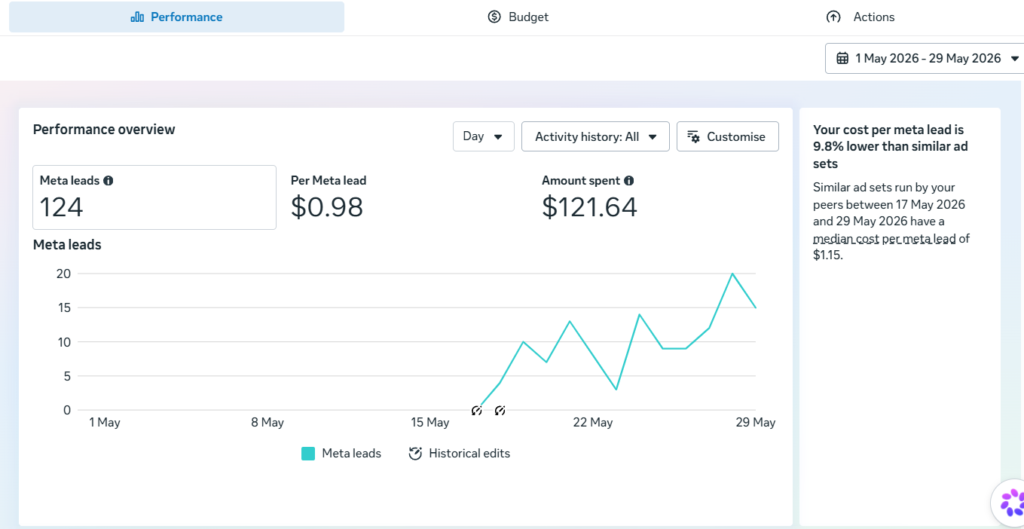Click the Actions upward arrow icon
Screen dimensions: 1024x529
point(833,17)
